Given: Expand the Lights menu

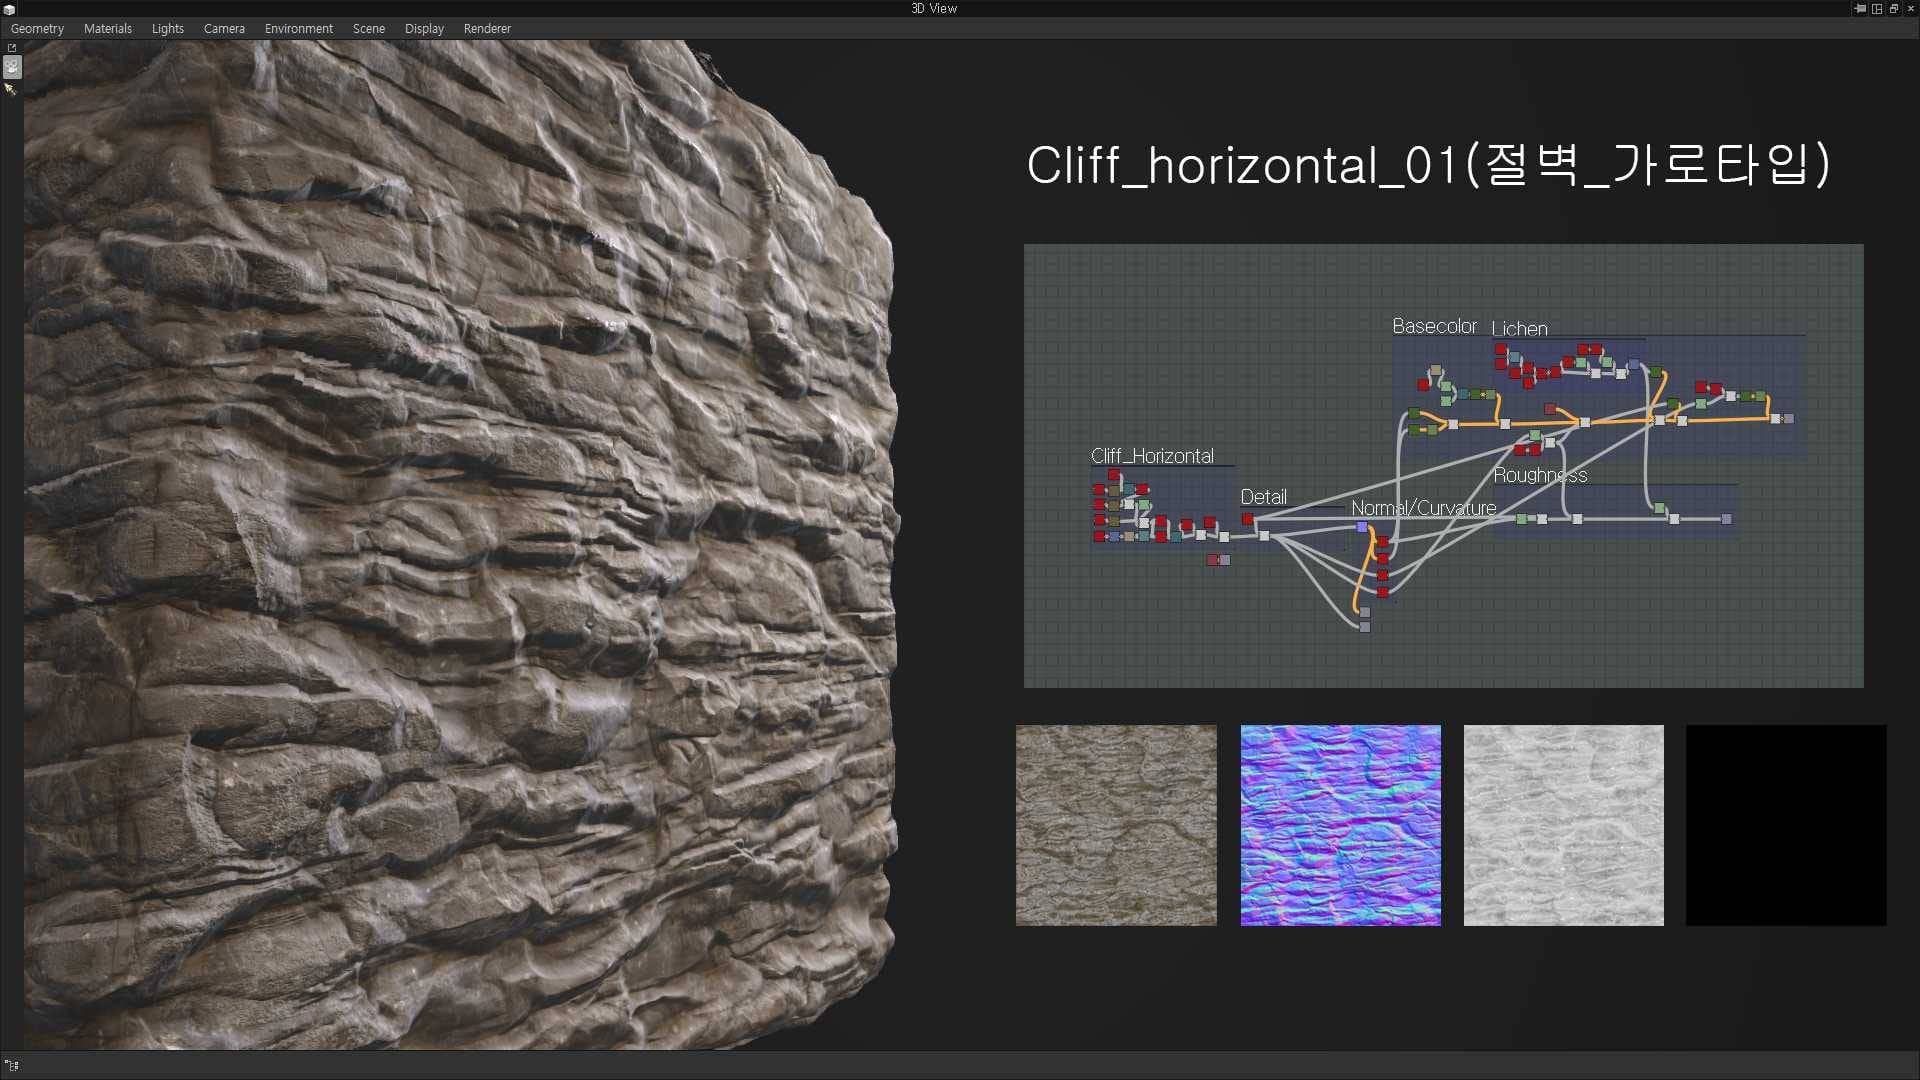Looking at the screenshot, I should click(167, 29).
